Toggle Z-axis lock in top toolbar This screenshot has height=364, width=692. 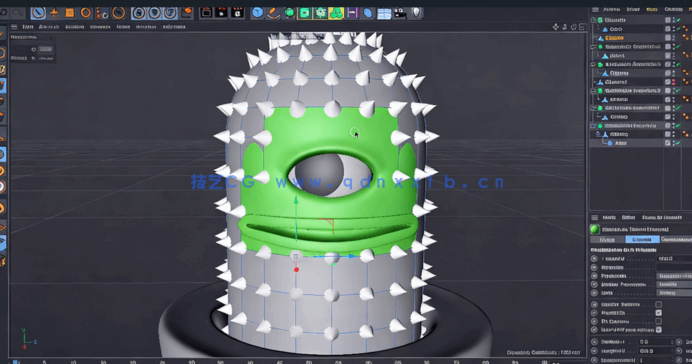pyautogui.click(x=170, y=13)
